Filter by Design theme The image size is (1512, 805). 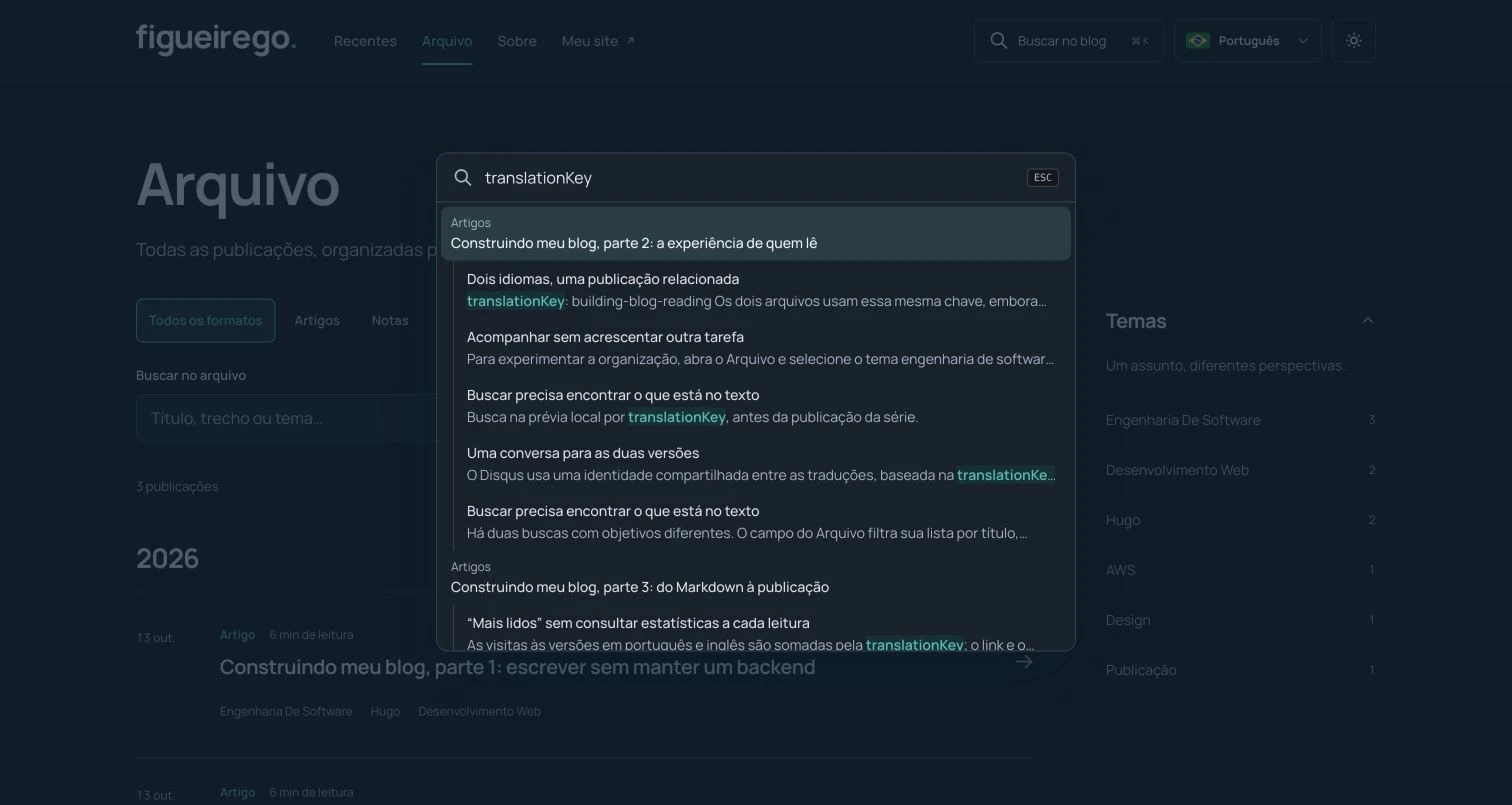[1240, 620]
